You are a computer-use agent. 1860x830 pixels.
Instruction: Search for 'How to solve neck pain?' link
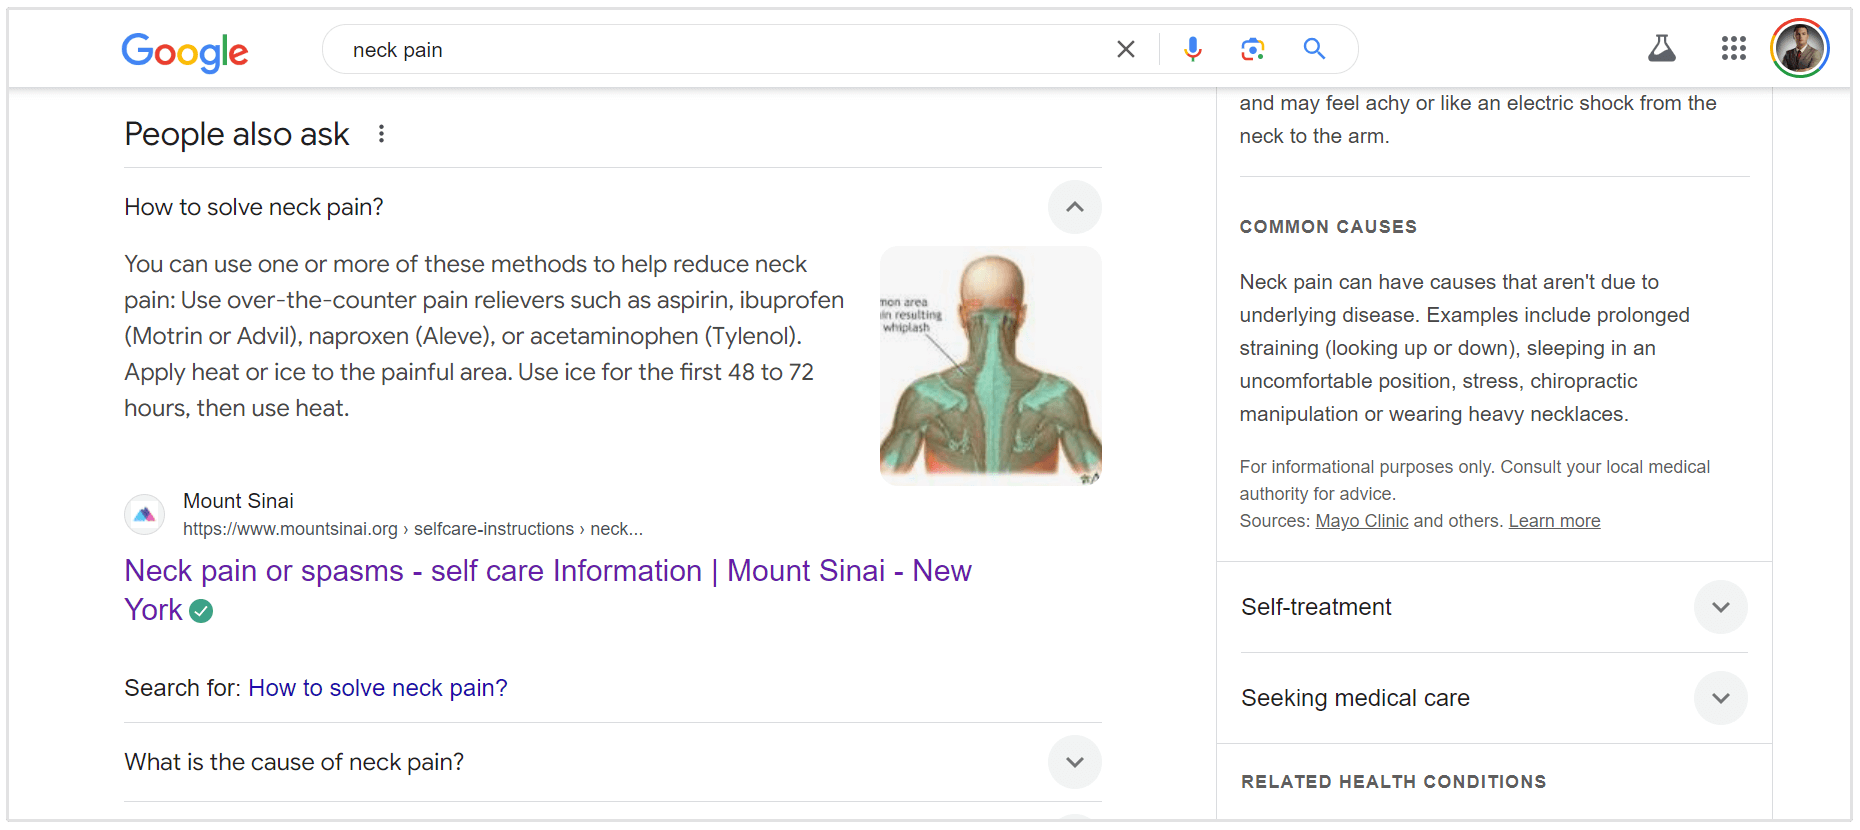click(377, 688)
